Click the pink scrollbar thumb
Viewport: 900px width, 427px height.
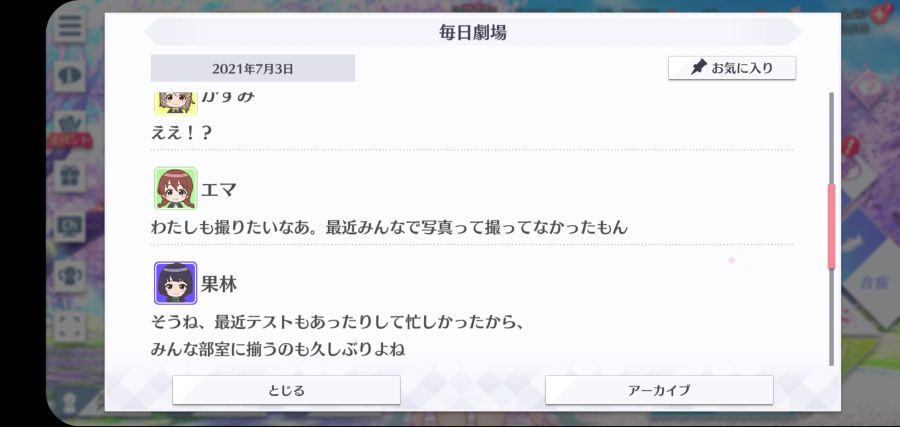(831, 226)
